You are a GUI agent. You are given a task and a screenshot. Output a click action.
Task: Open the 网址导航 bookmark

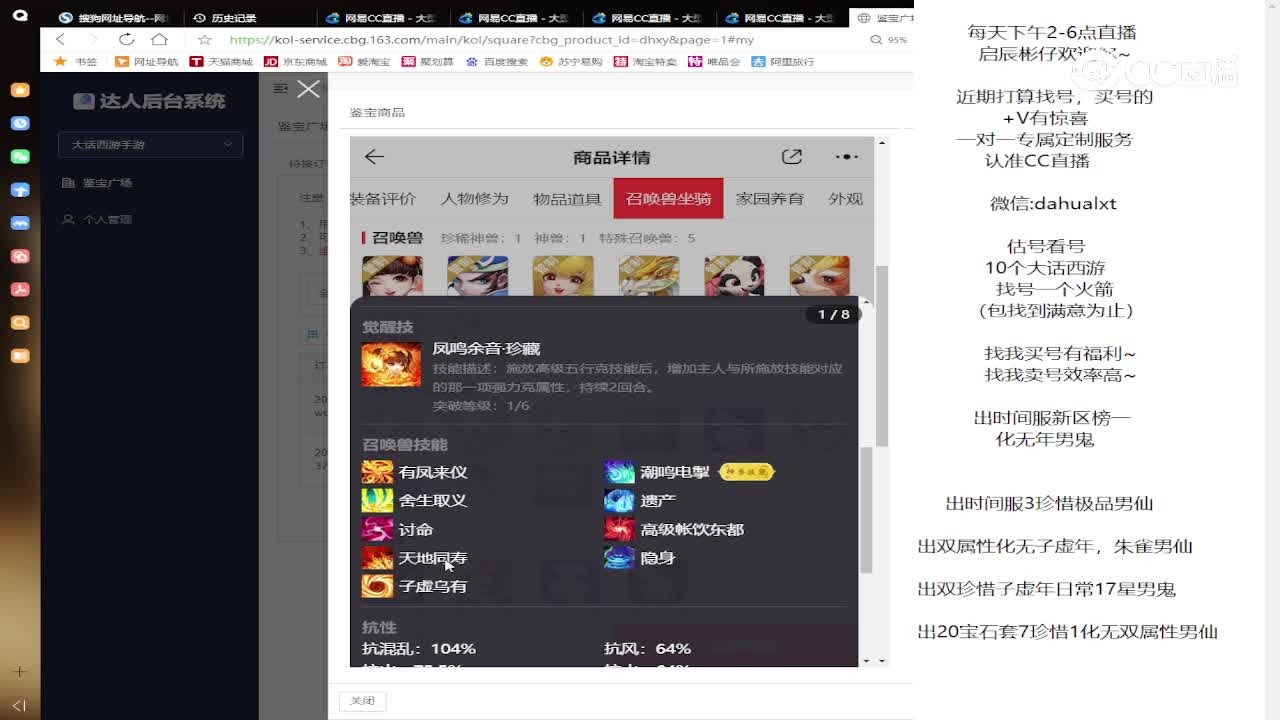(147, 62)
